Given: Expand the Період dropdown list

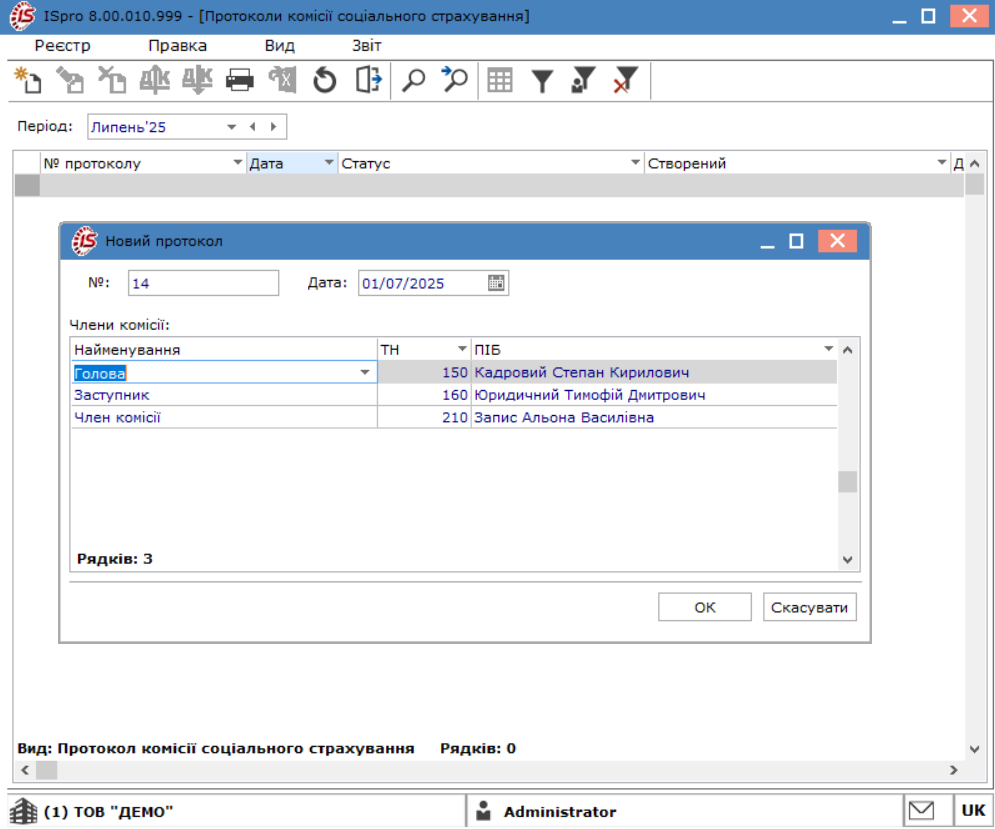Looking at the screenshot, I should [x=232, y=127].
